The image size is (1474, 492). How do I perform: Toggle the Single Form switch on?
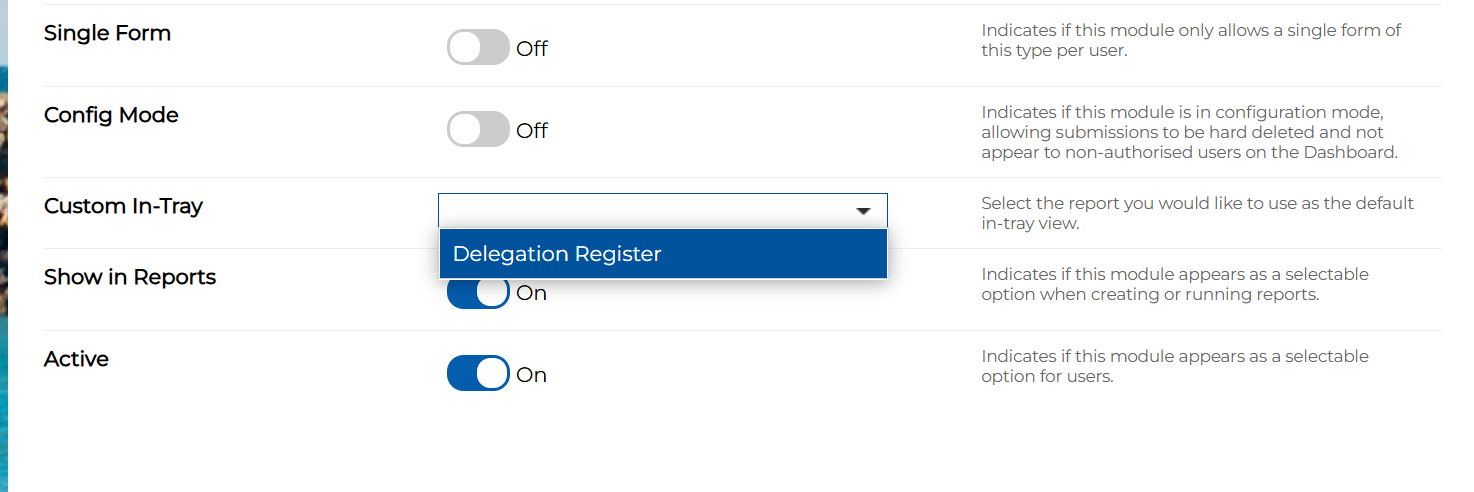[478, 48]
